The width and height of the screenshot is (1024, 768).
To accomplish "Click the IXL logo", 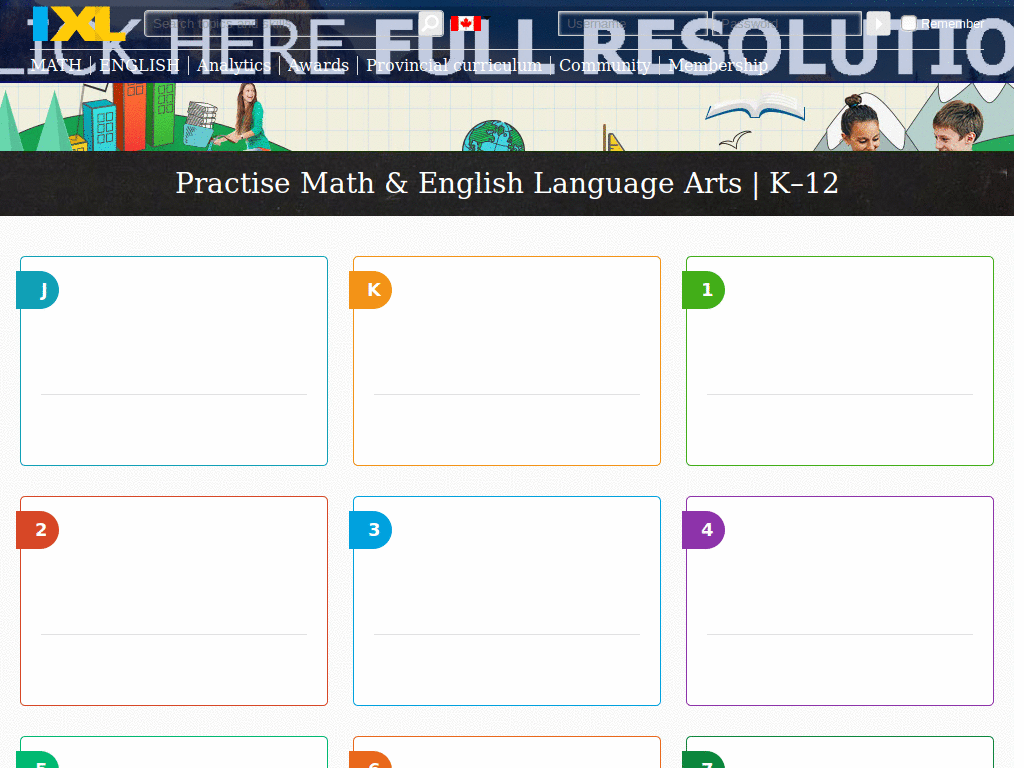I will pos(79,24).
